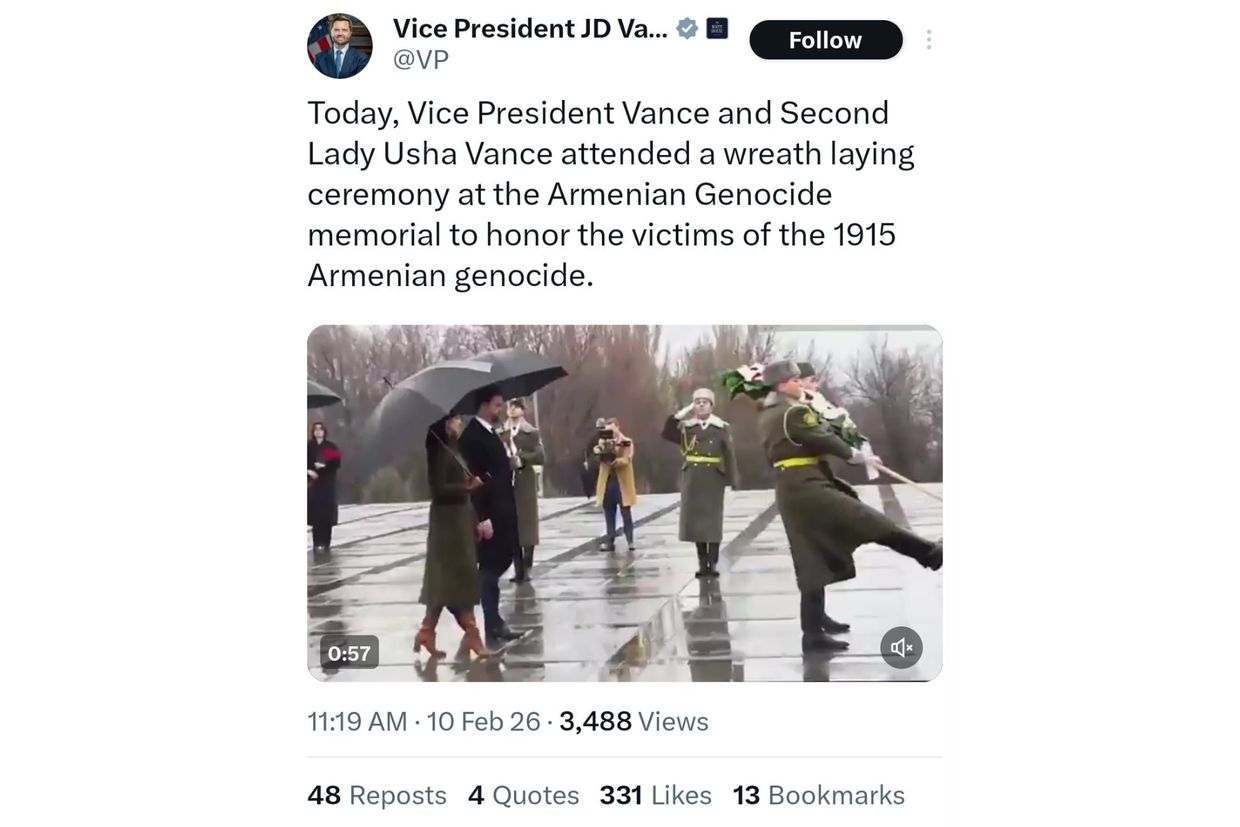Show the 48 Reposts list
The image size is (1240, 827).
[377, 795]
